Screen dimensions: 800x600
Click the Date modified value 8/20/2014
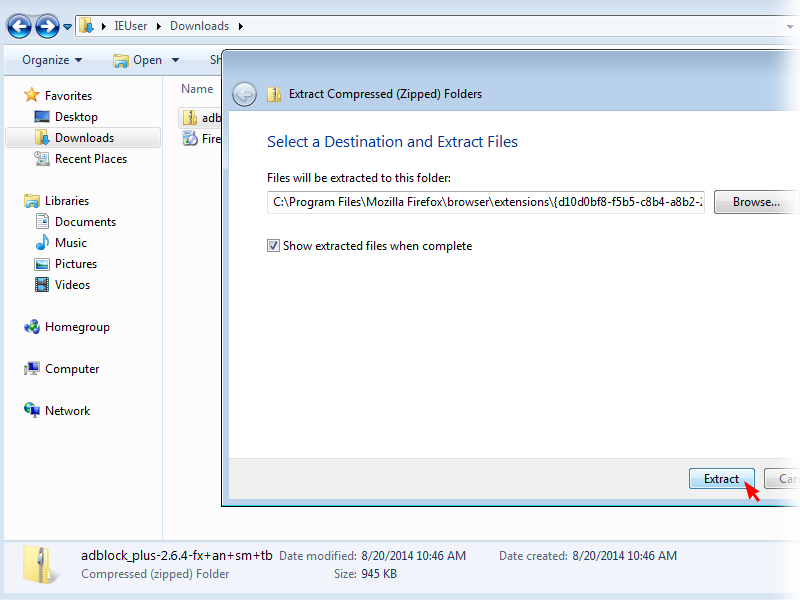(414, 556)
